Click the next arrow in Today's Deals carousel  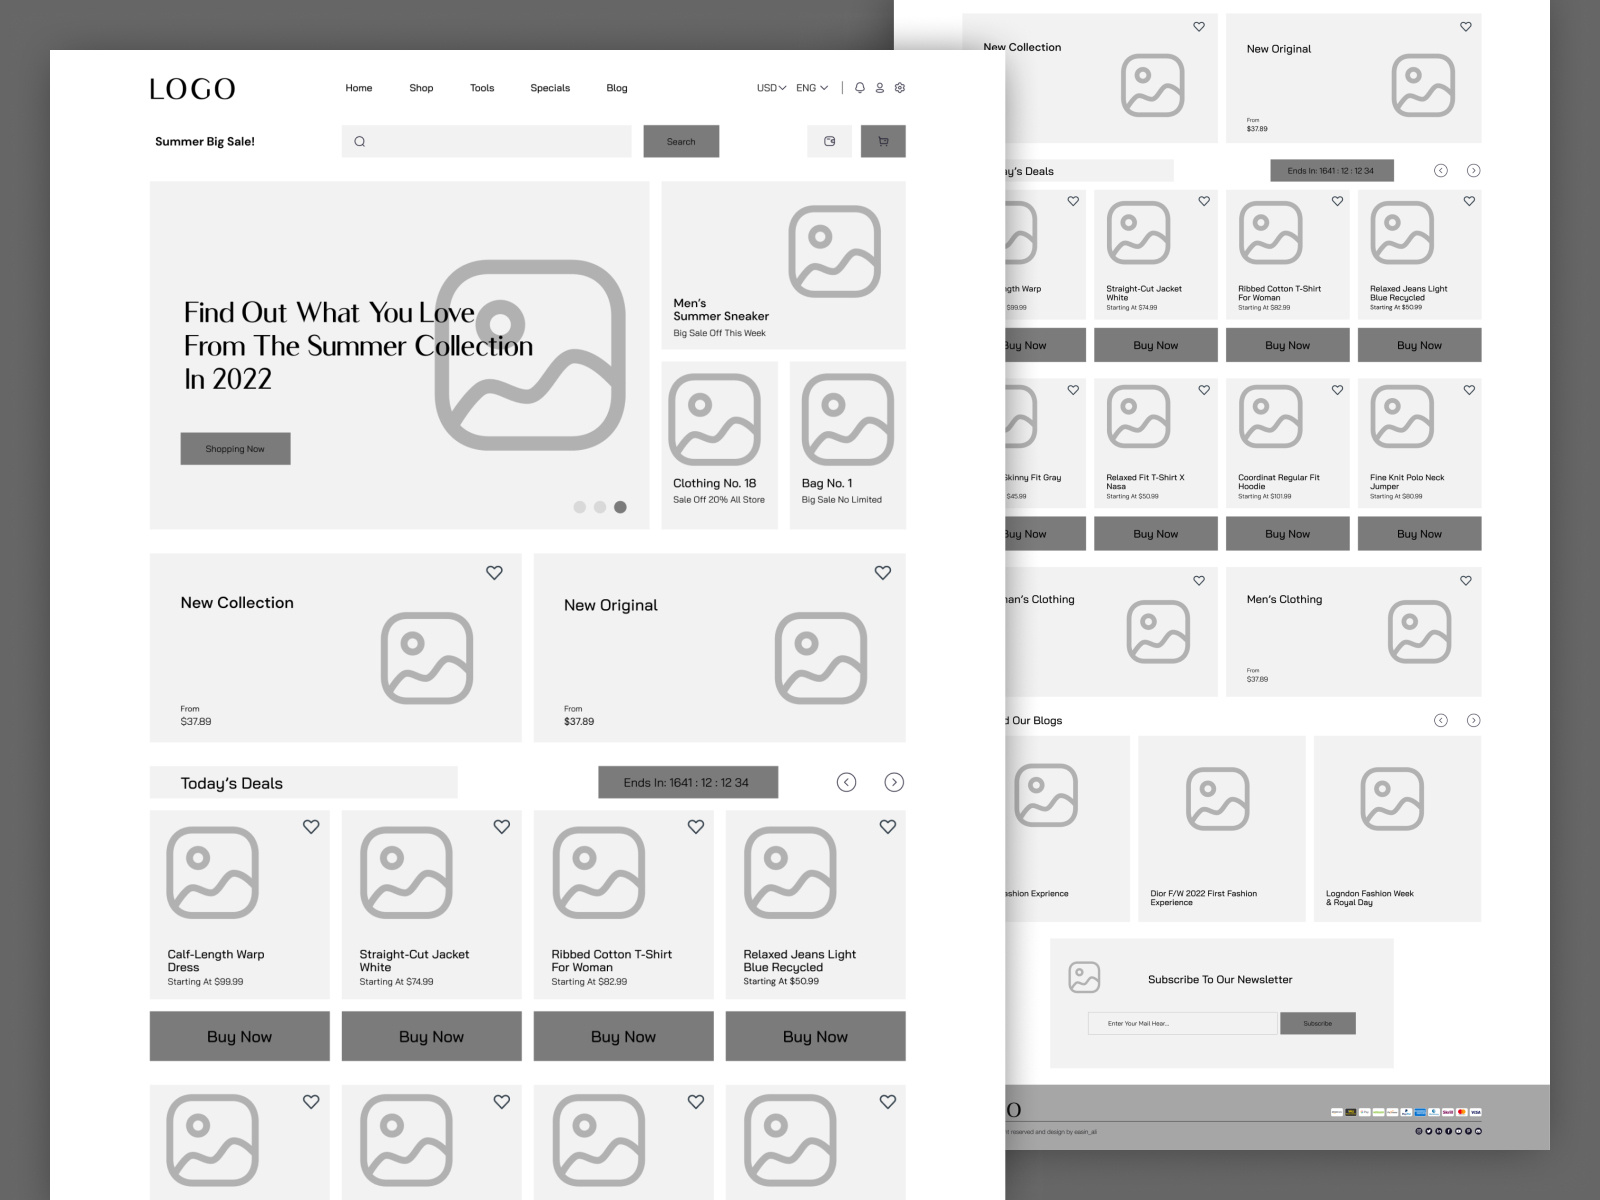click(x=894, y=782)
